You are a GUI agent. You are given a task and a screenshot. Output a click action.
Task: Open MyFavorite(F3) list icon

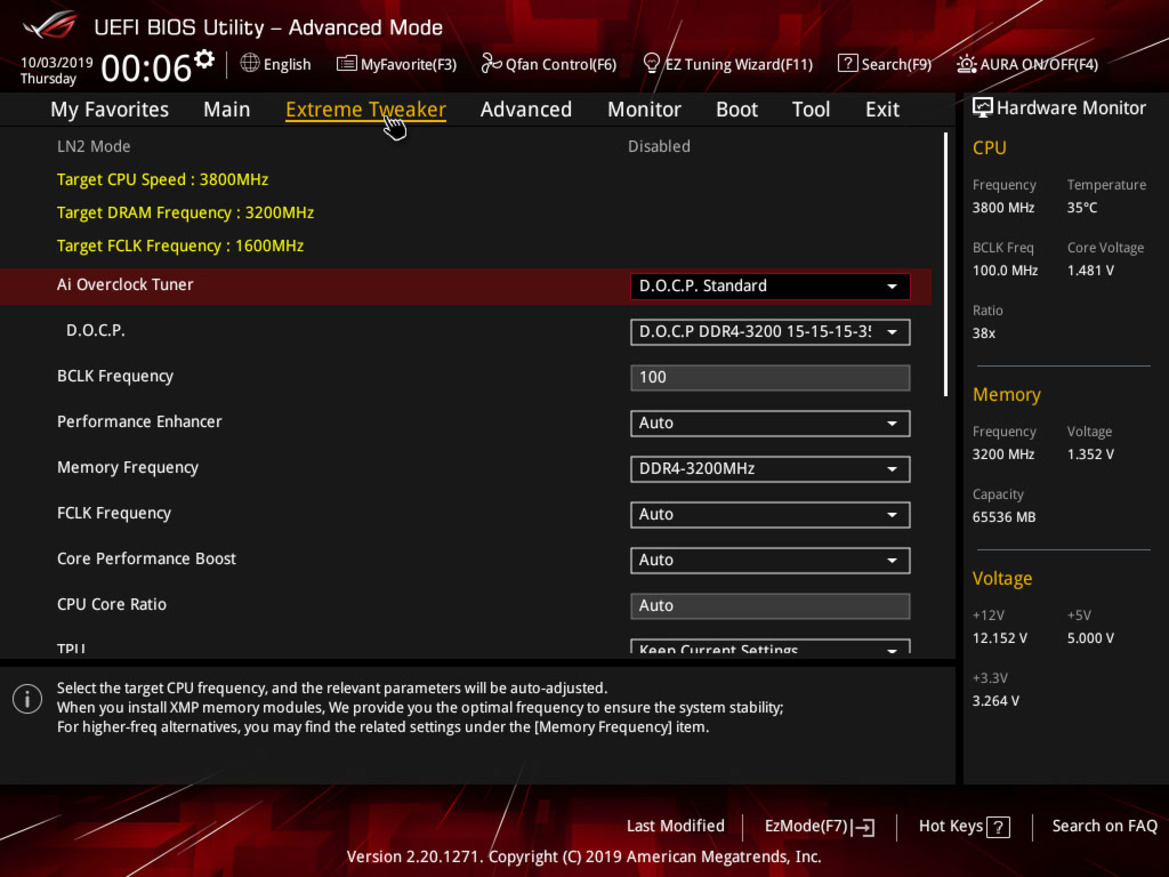click(346, 63)
